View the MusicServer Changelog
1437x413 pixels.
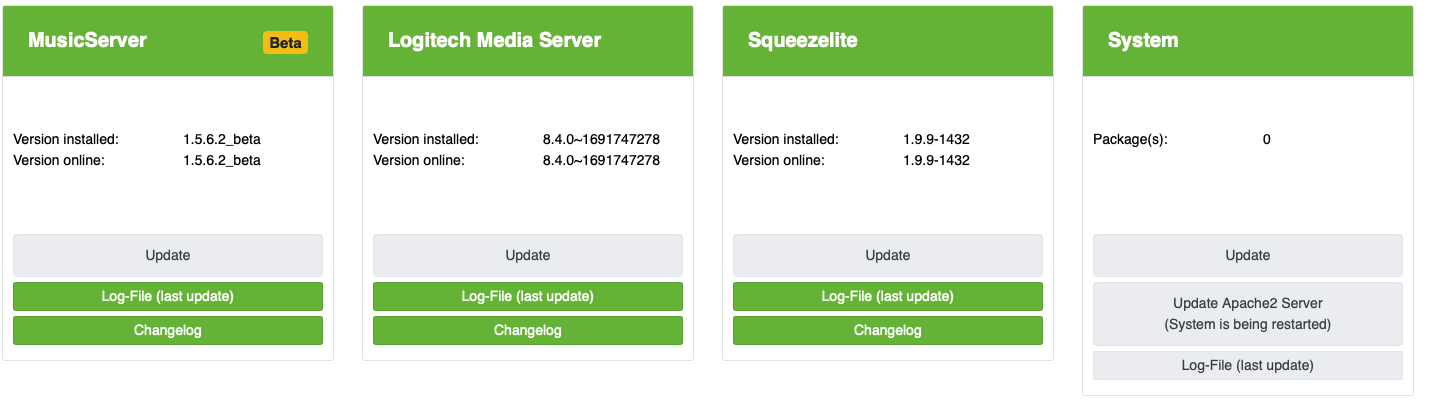[x=168, y=330]
